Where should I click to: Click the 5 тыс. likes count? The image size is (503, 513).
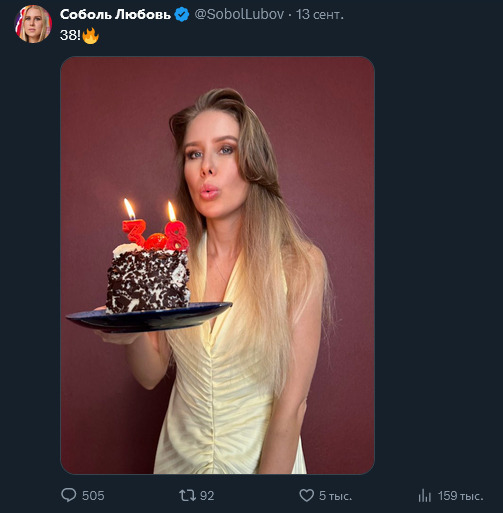(335, 496)
